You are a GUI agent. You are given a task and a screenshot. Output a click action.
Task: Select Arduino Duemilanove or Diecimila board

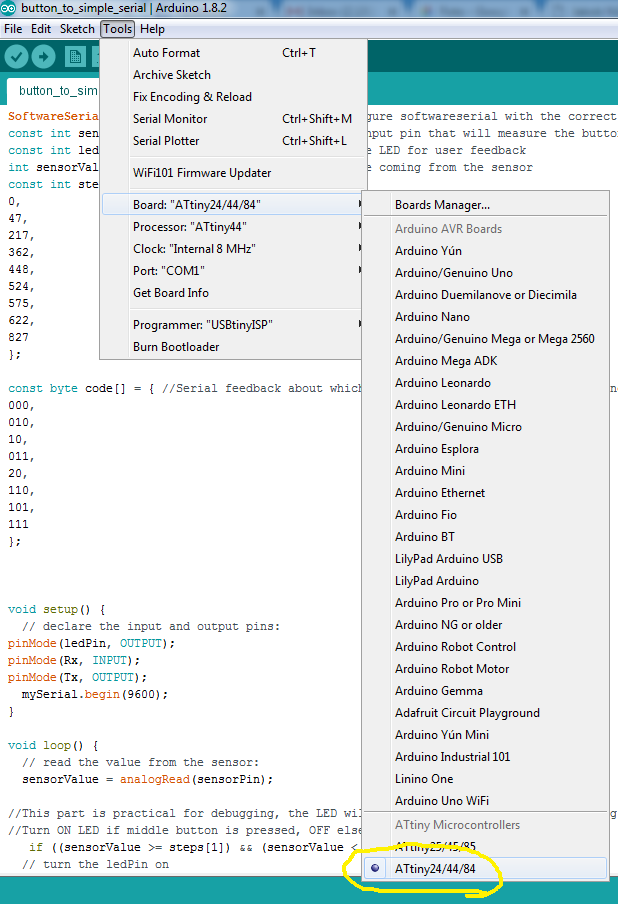pyautogui.click(x=484, y=295)
